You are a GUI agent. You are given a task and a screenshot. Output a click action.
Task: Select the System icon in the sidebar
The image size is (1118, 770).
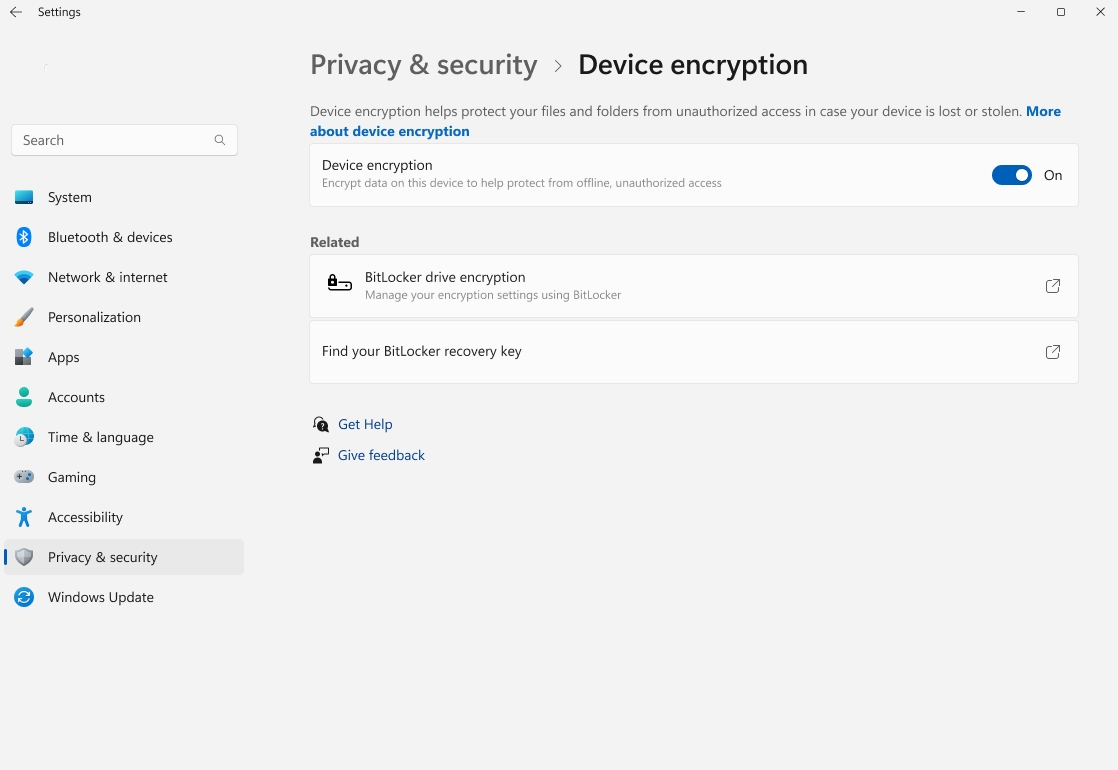pos(23,197)
